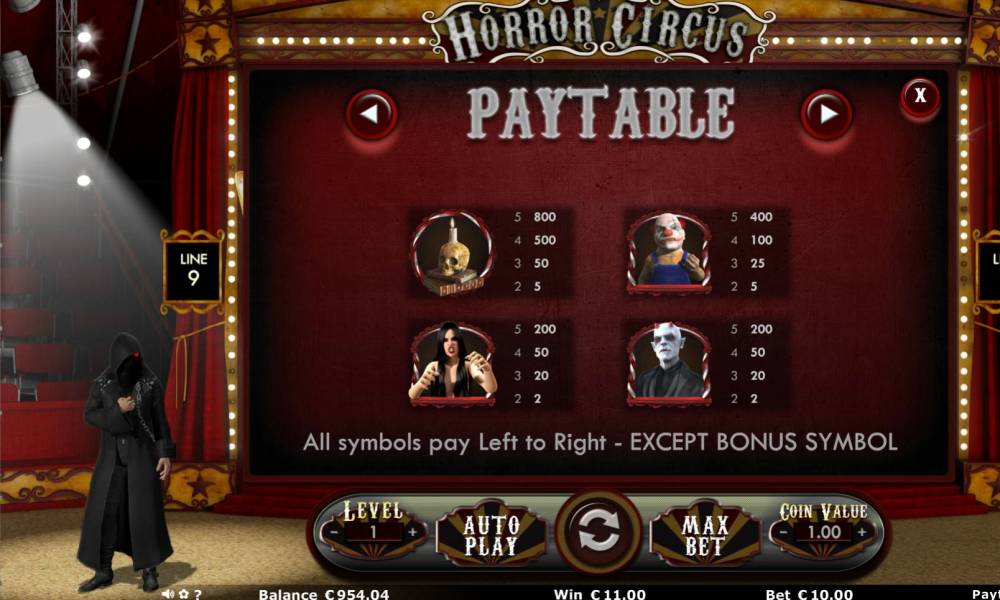Screen dimensions: 1000x600
Task: Click the Level value field
Action: [x=374, y=532]
